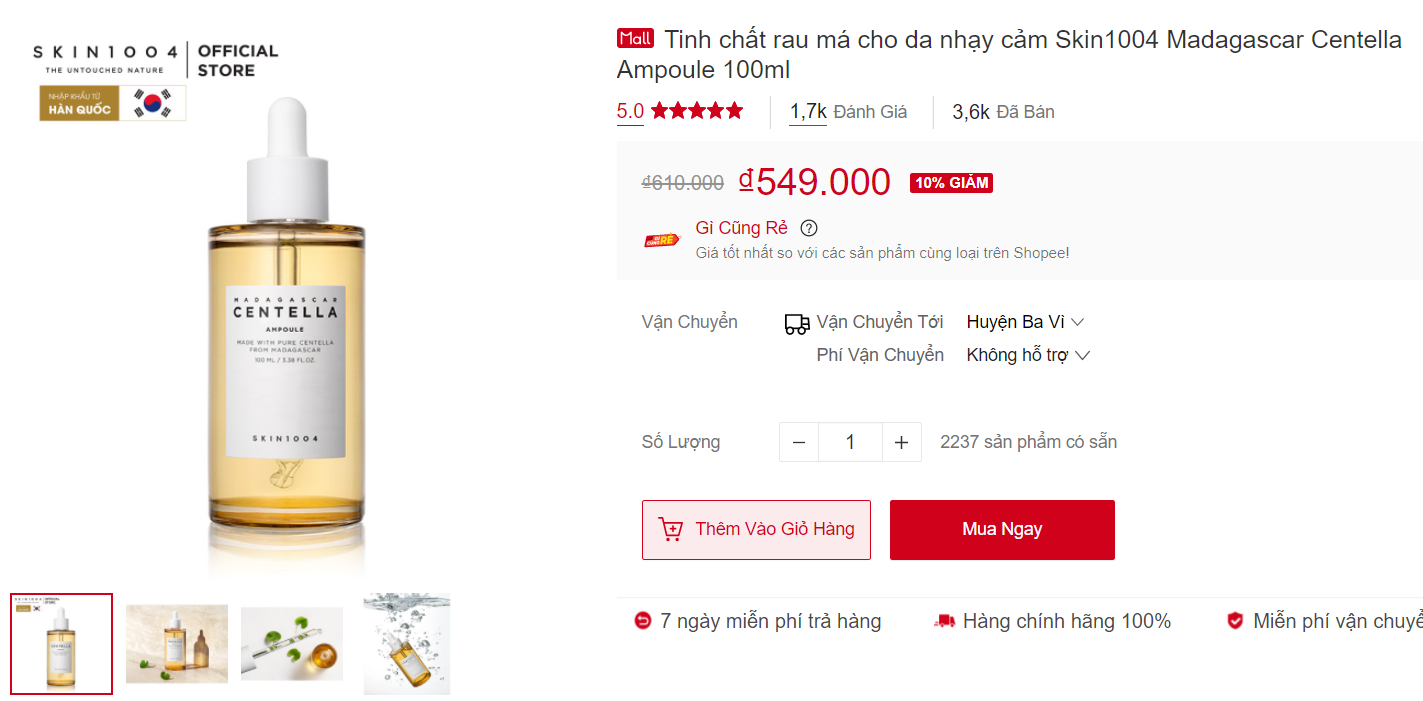Decrease quantity with the minus stepper
1423x701 pixels.
pos(798,441)
